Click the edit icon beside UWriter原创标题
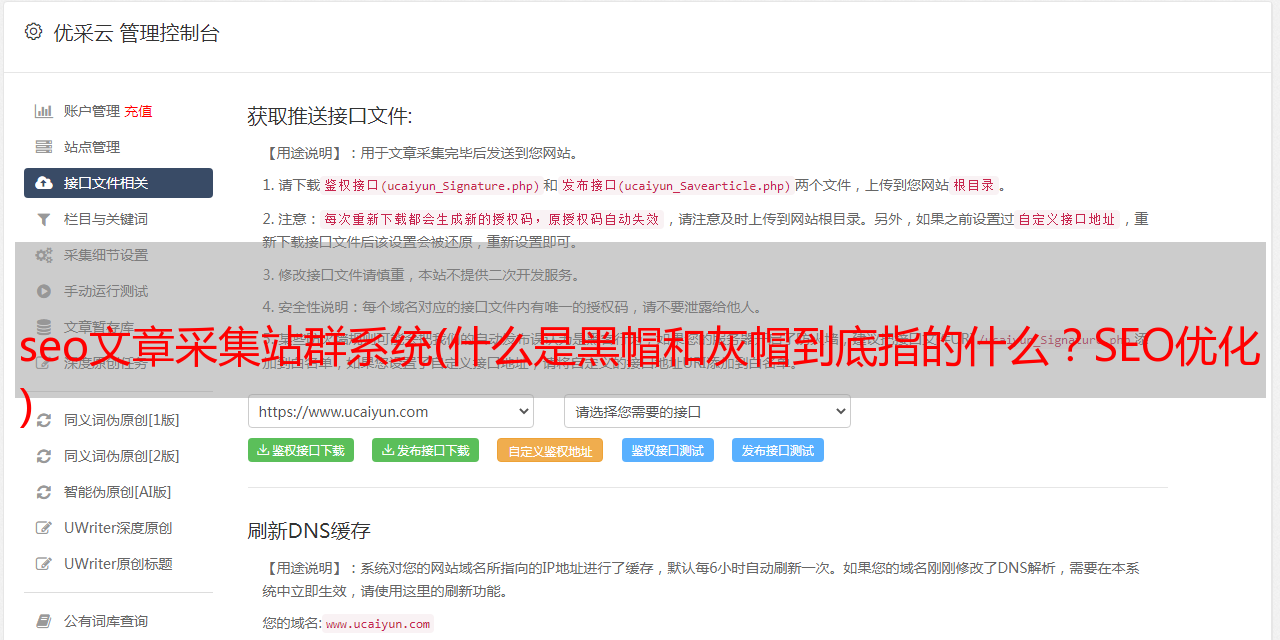This screenshot has height=640, width=1280. pyautogui.click(x=44, y=564)
